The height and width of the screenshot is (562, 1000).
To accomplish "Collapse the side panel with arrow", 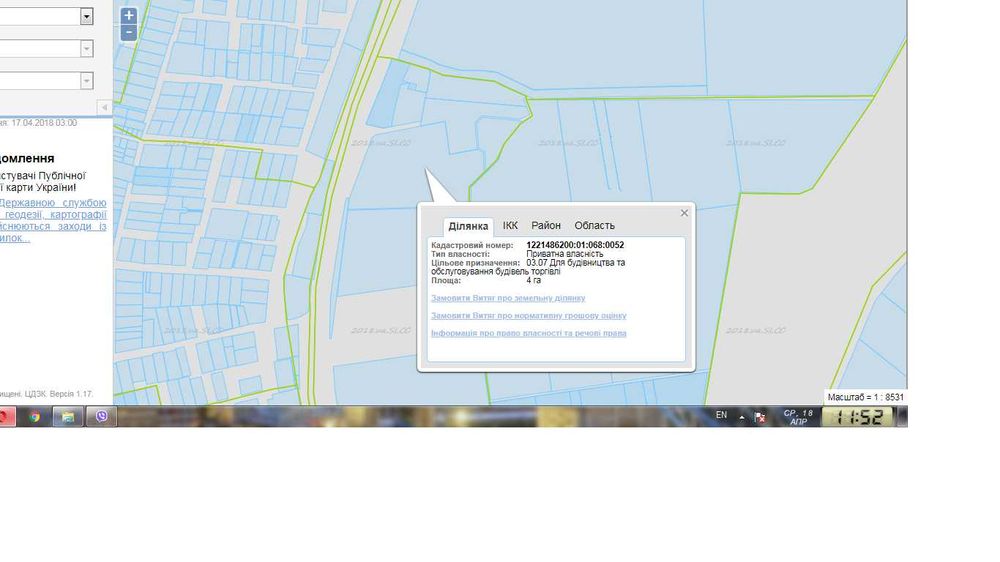I will coord(105,107).
